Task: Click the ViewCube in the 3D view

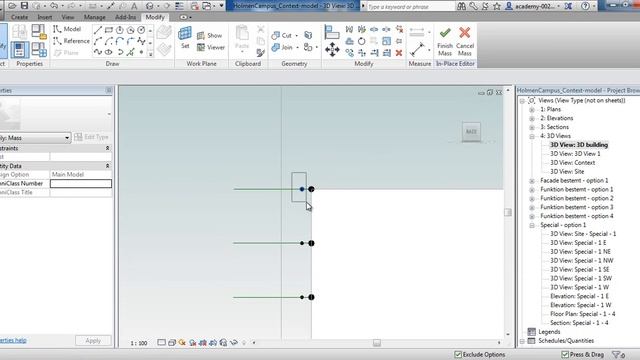Action: [471, 132]
